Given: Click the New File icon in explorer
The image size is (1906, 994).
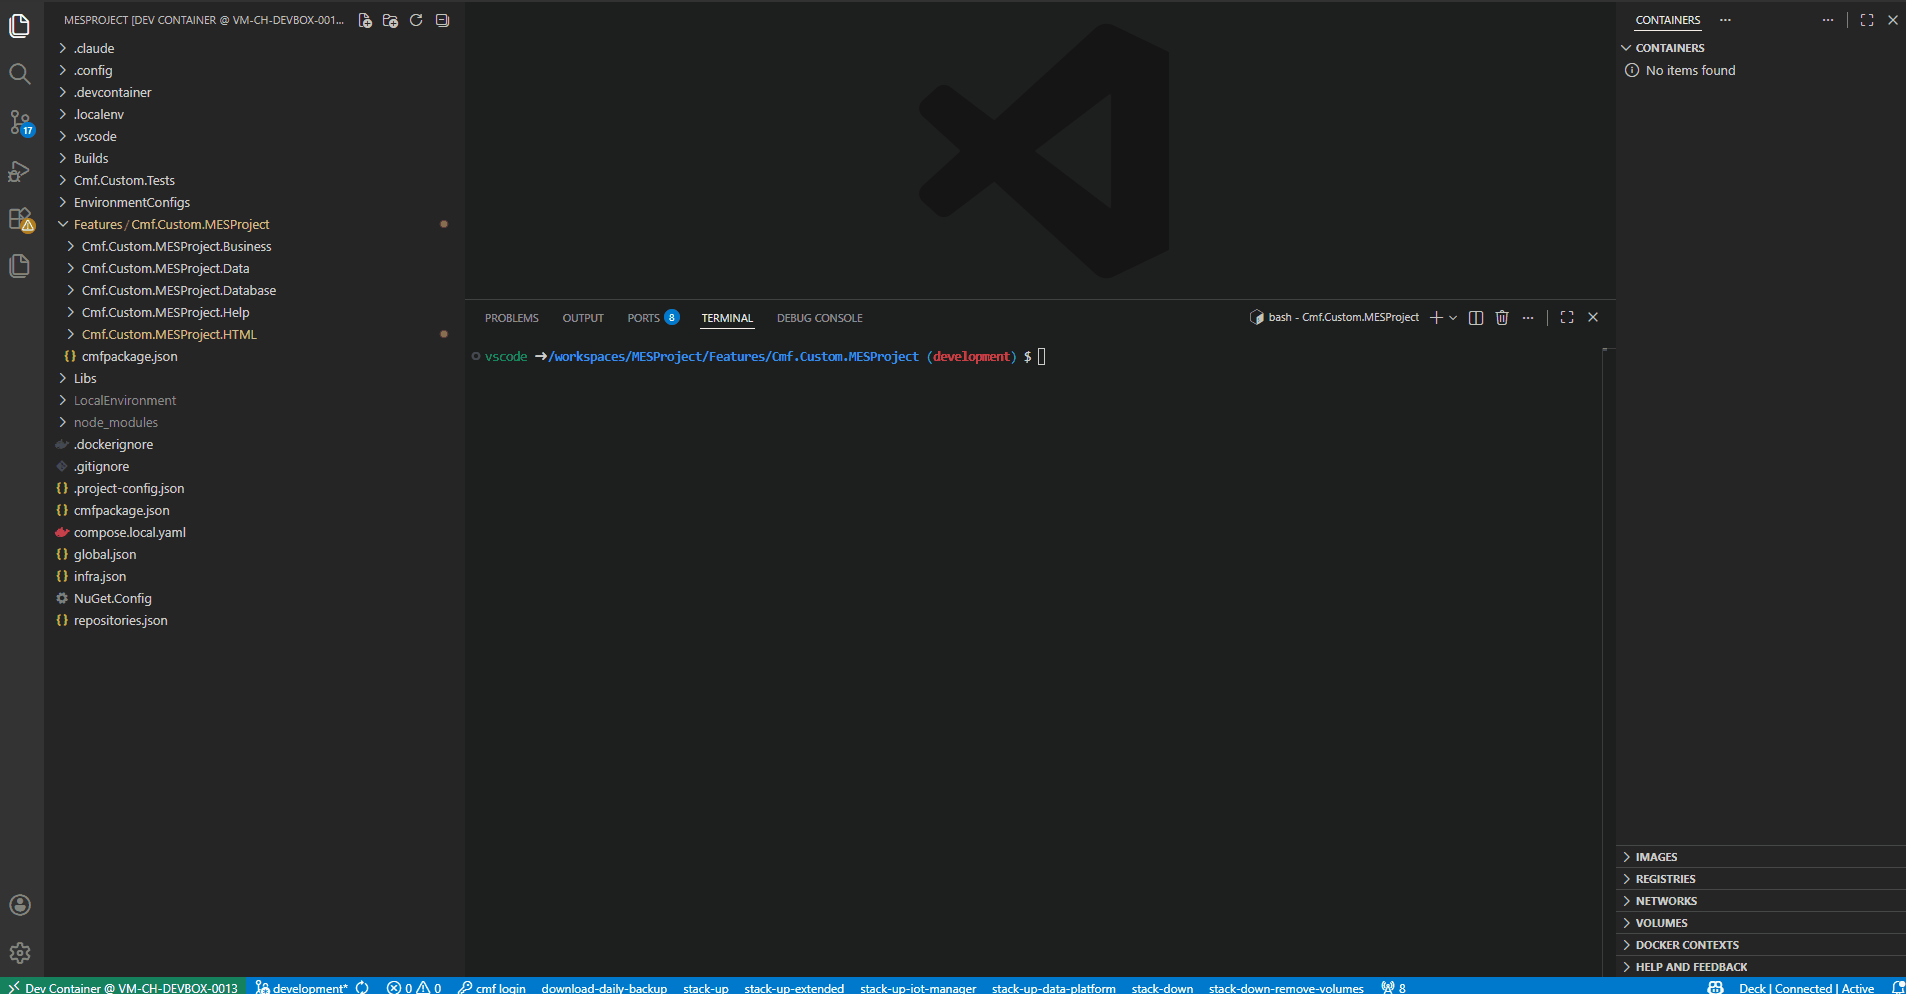Looking at the screenshot, I should click(365, 20).
